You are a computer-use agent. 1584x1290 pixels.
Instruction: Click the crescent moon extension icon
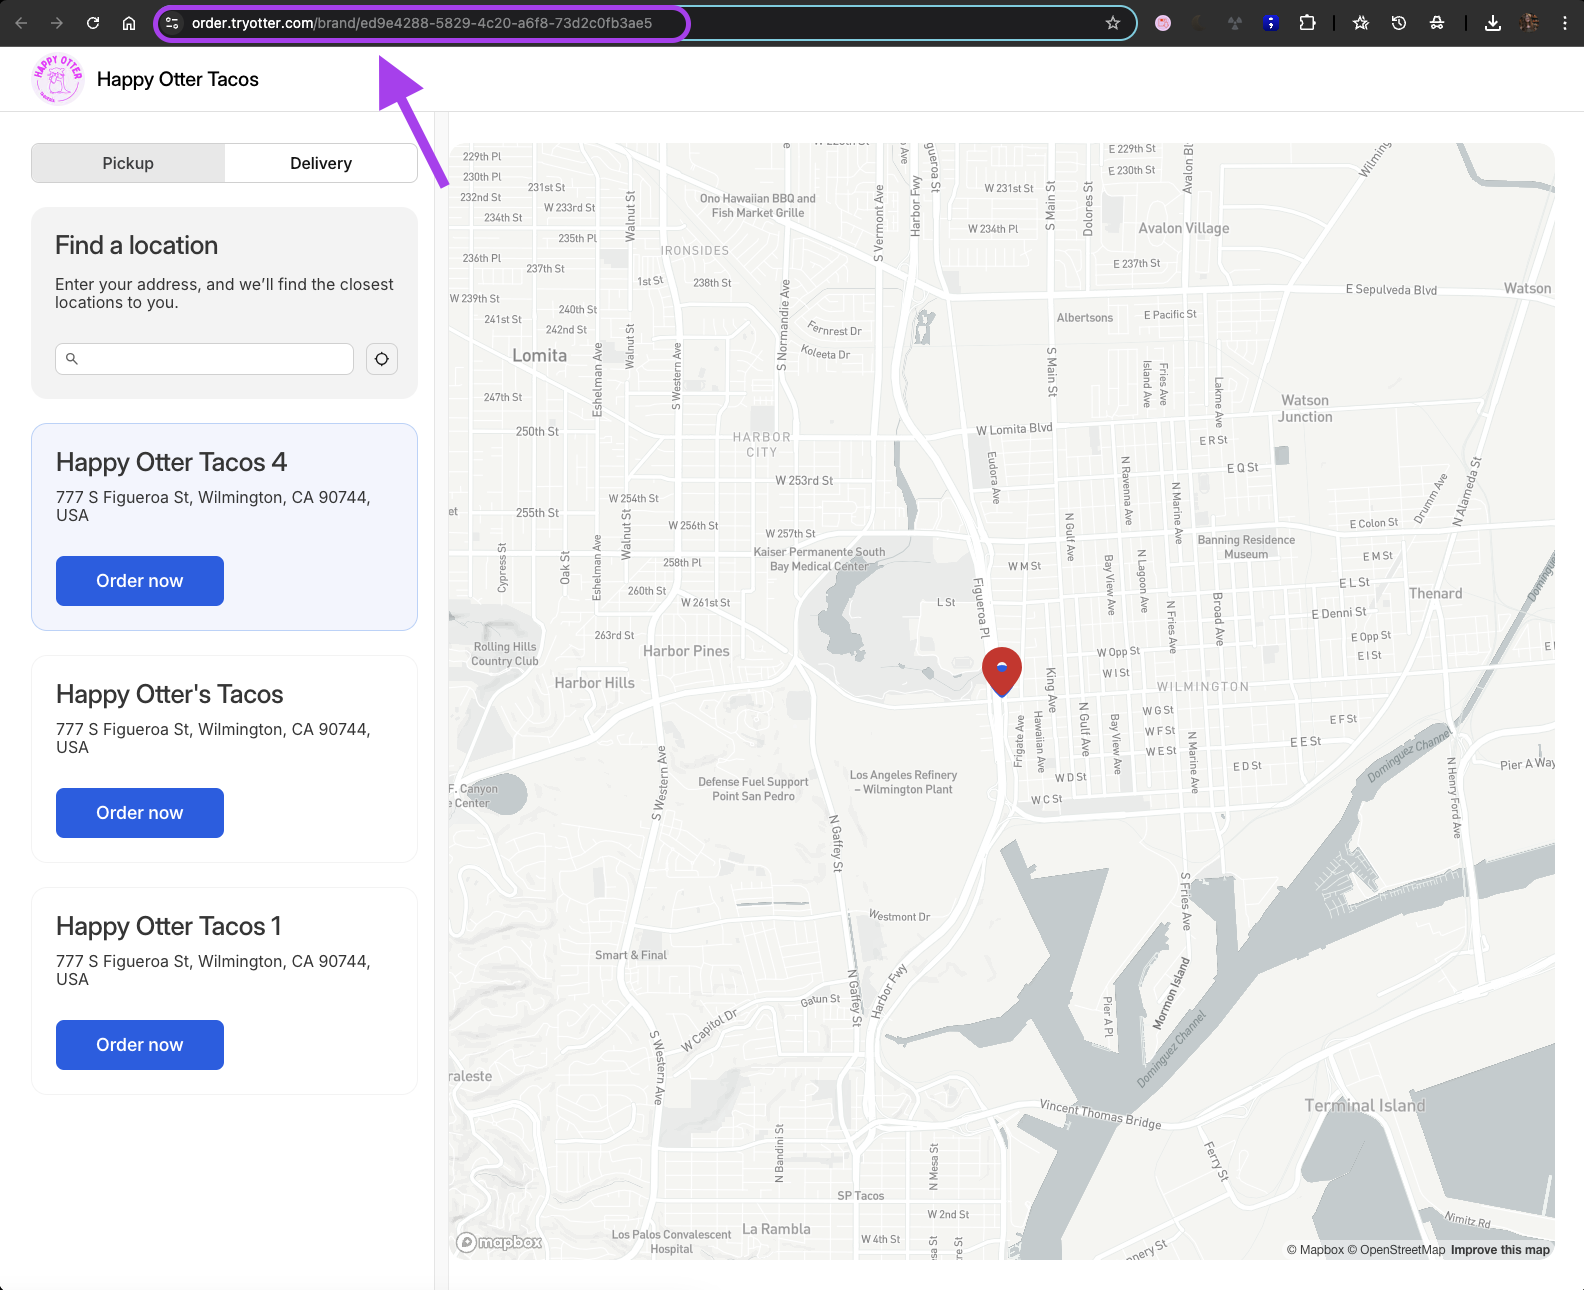point(1199,23)
